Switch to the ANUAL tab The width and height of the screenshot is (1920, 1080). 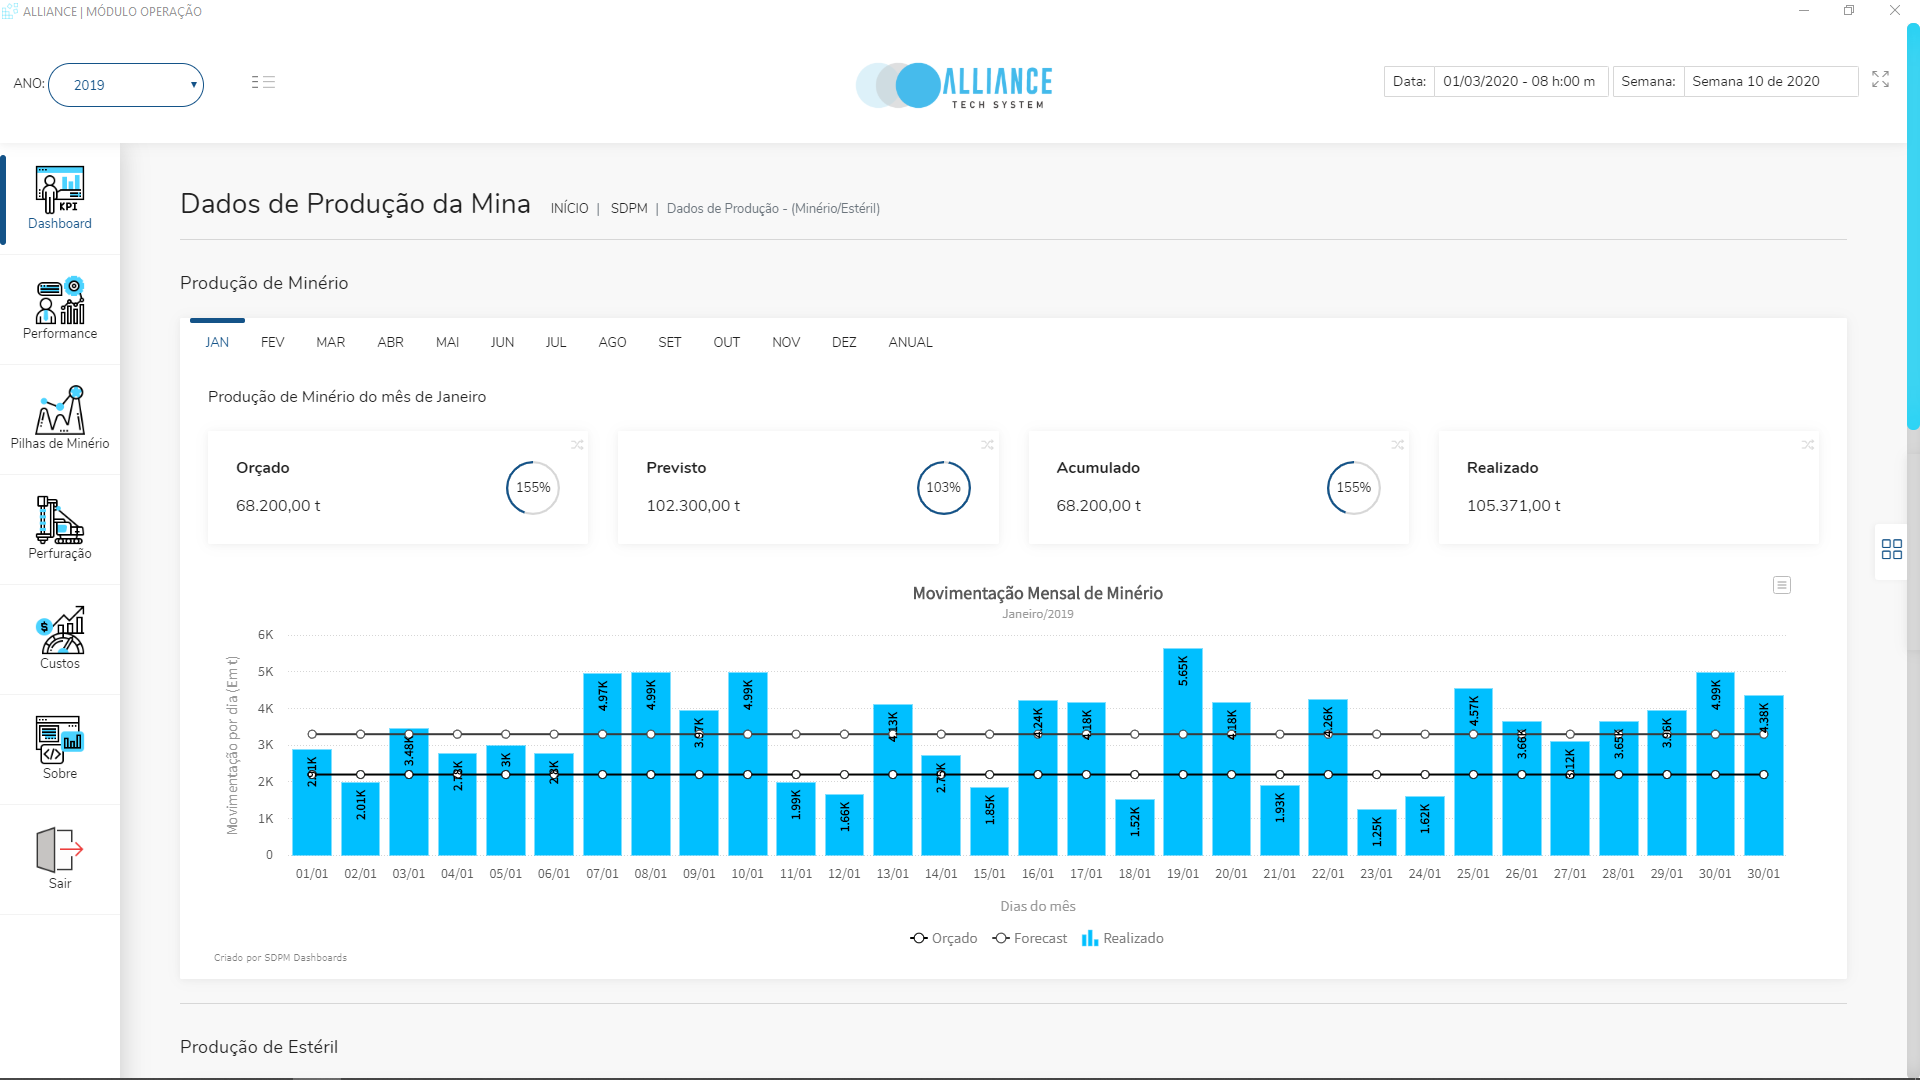pos(910,342)
